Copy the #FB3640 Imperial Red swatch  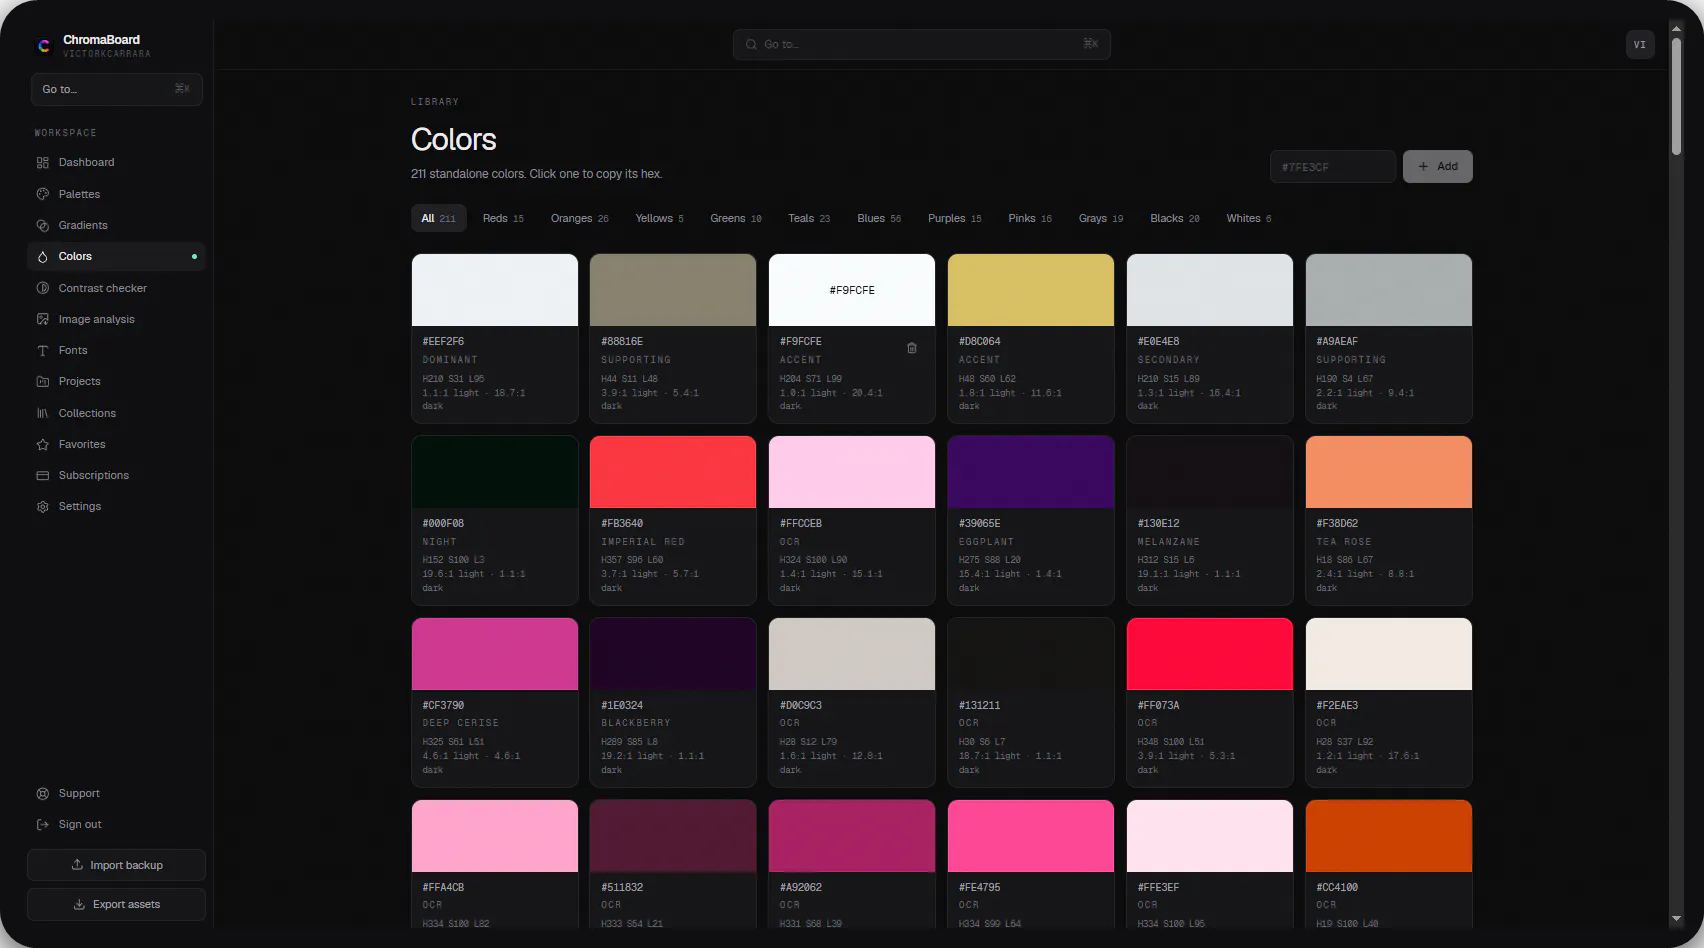pos(673,472)
